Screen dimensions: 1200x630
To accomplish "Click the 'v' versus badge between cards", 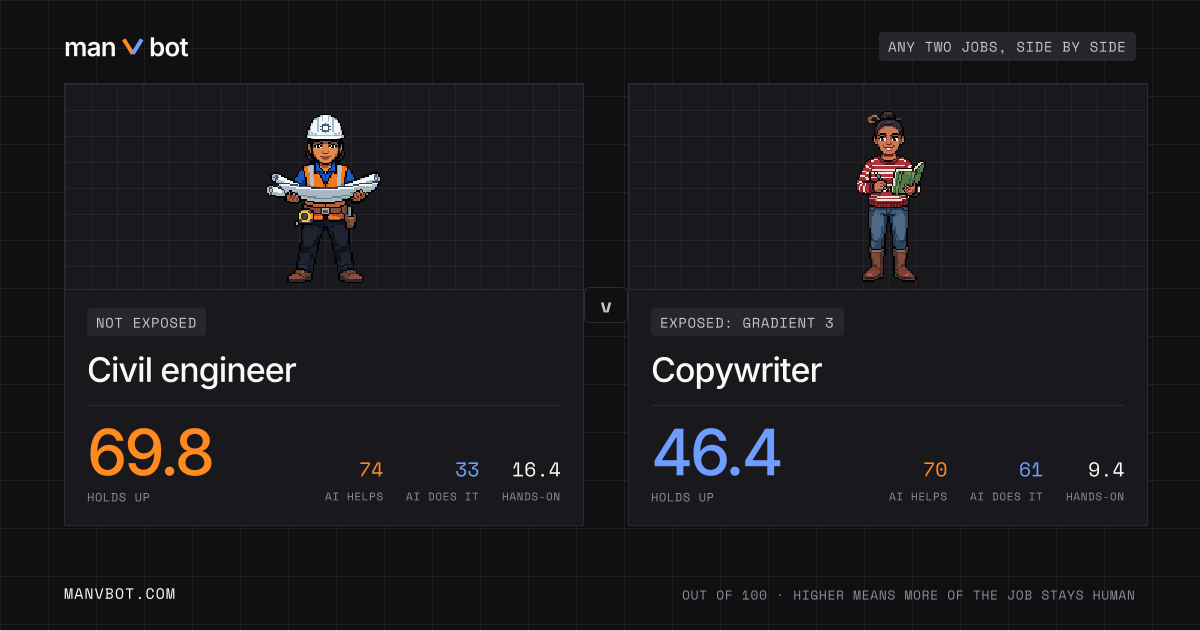I will point(606,305).
